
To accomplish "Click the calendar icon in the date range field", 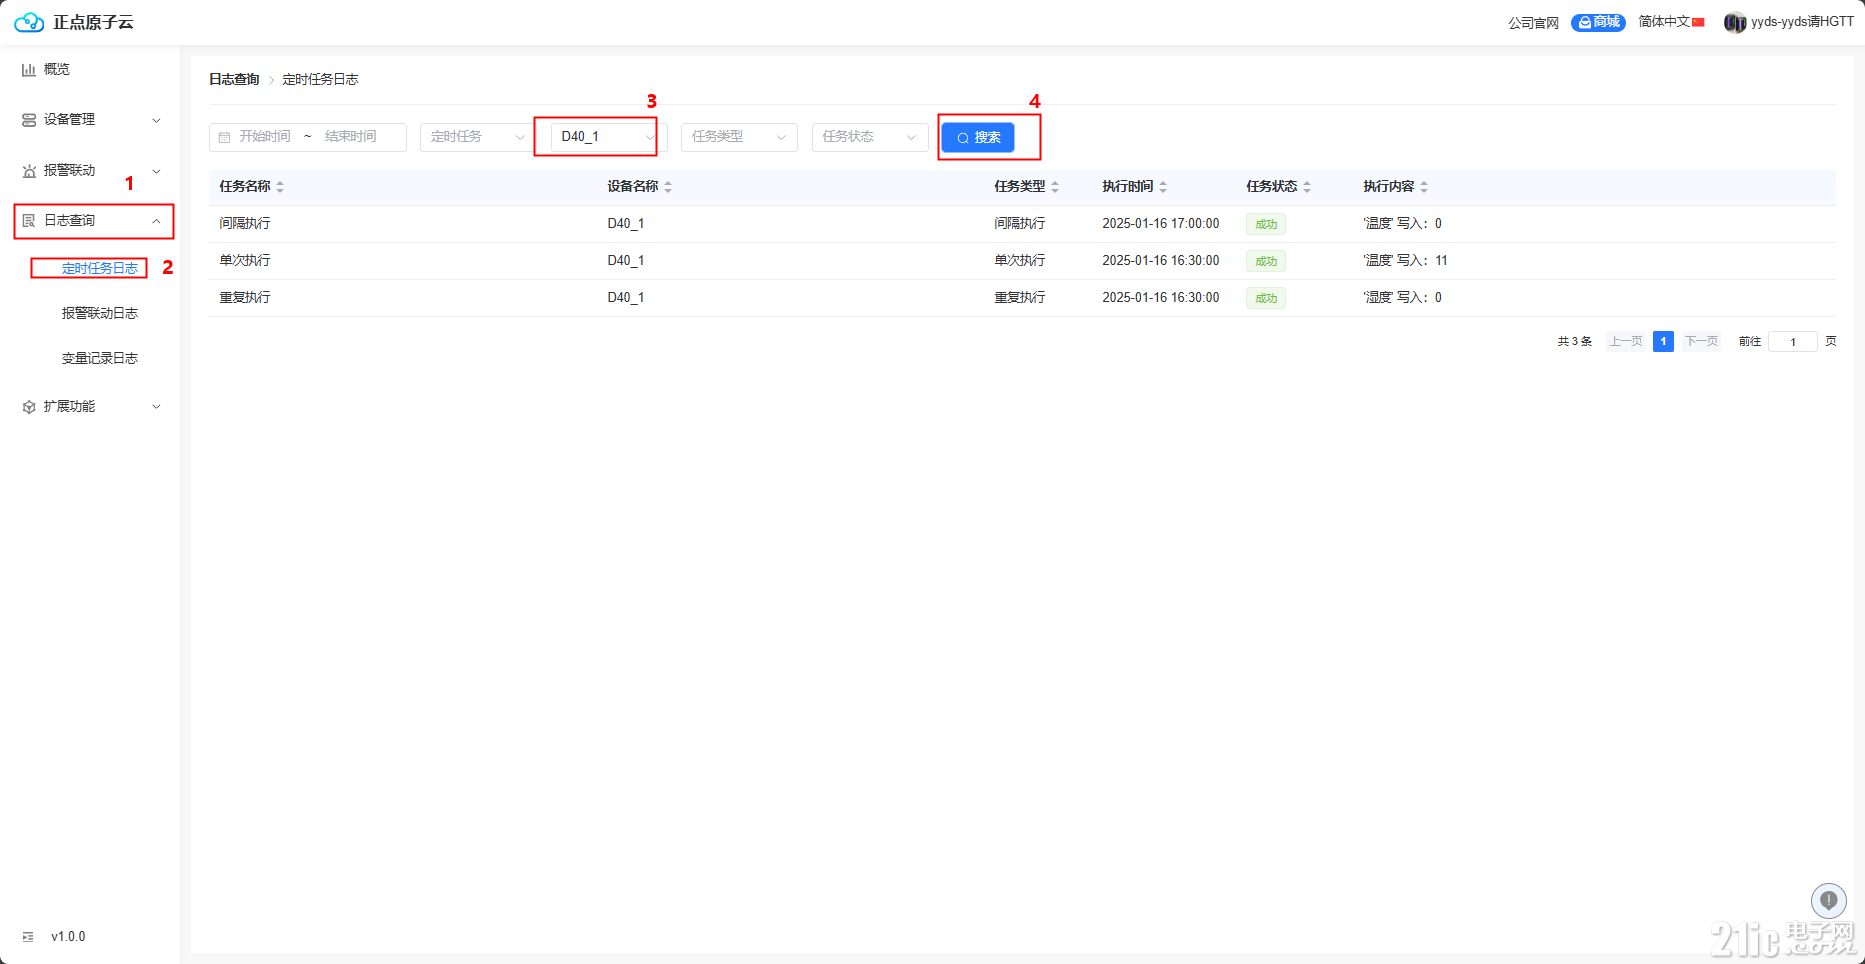I will [x=224, y=137].
